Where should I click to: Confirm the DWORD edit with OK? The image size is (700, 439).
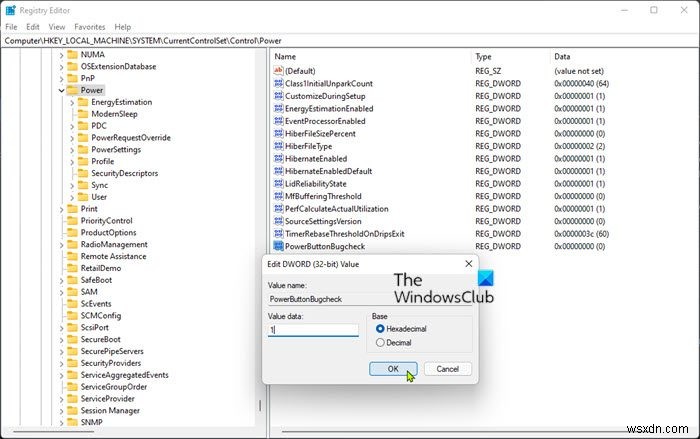(393, 369)
